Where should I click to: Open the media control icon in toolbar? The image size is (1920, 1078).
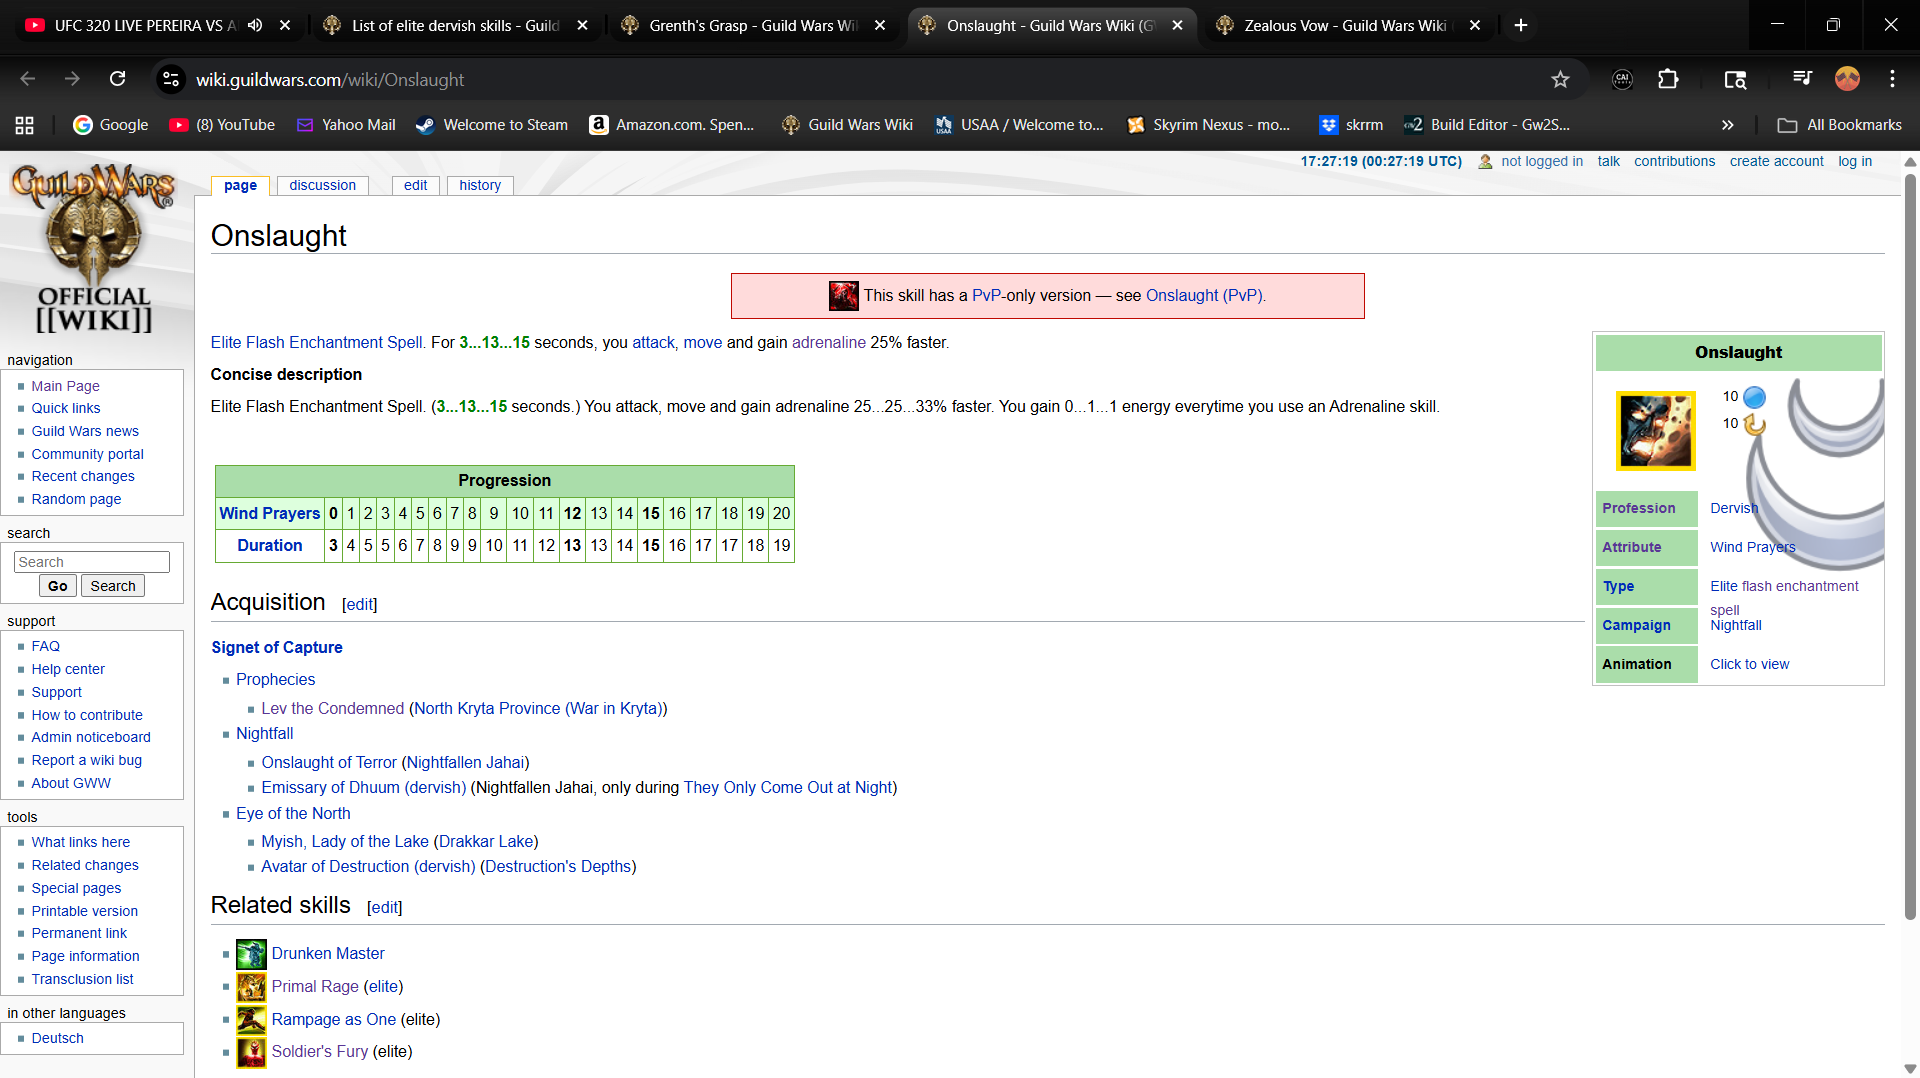(1802, 79)
